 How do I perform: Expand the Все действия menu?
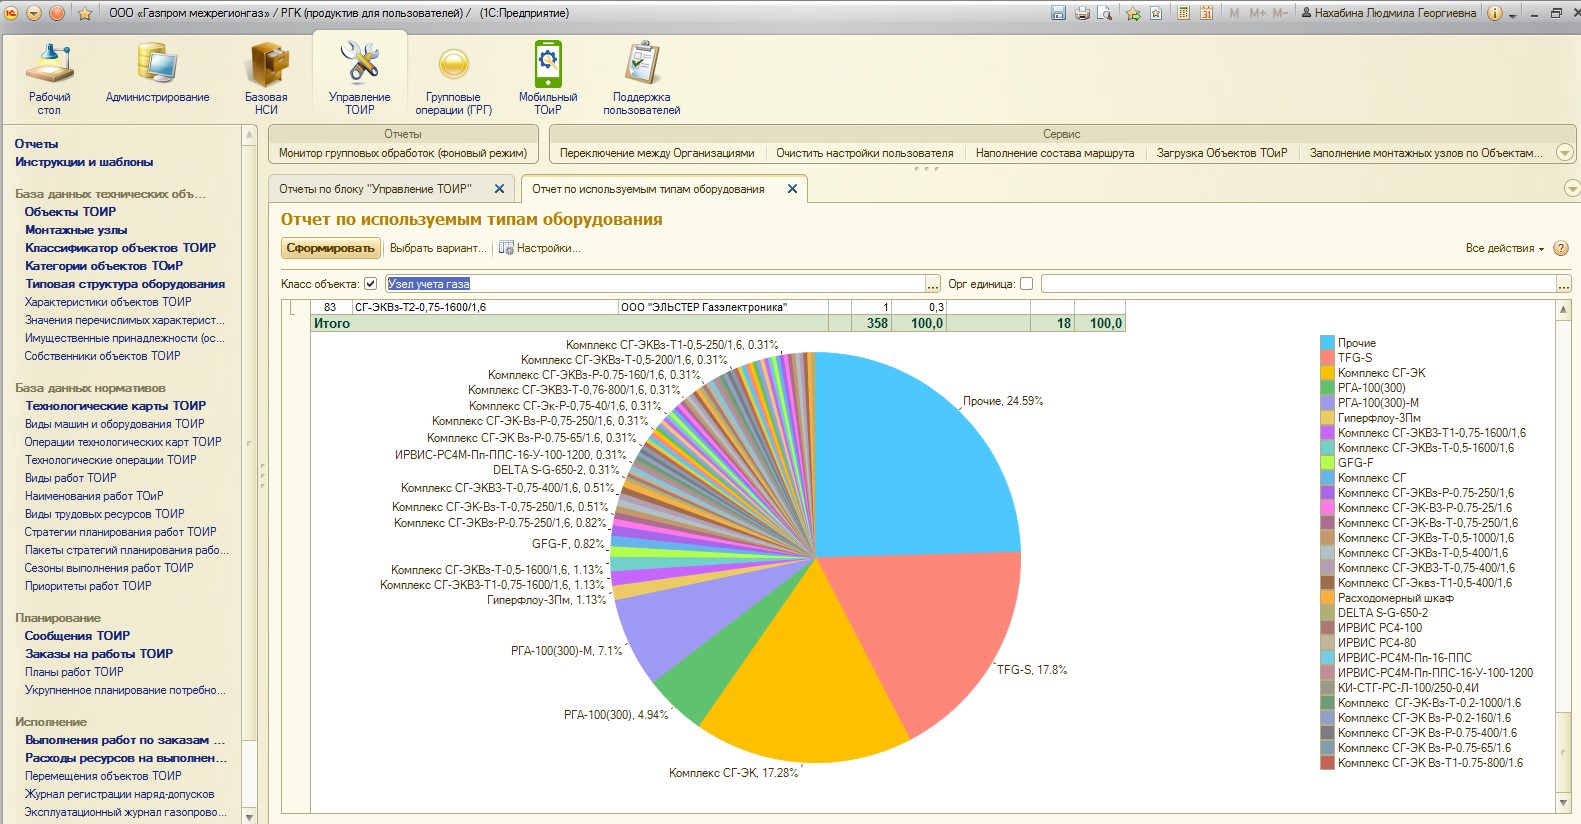1505,248
